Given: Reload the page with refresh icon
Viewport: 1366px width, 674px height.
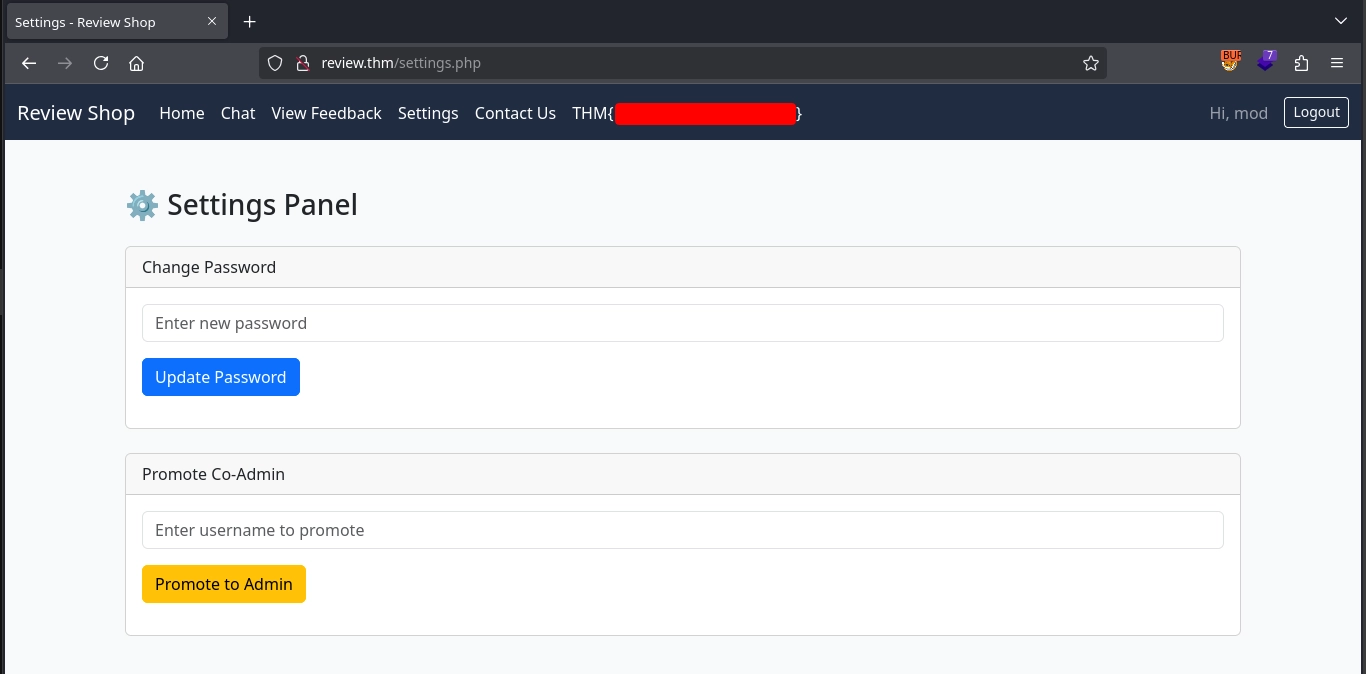Looking at the screenshot, I should 101,63.
